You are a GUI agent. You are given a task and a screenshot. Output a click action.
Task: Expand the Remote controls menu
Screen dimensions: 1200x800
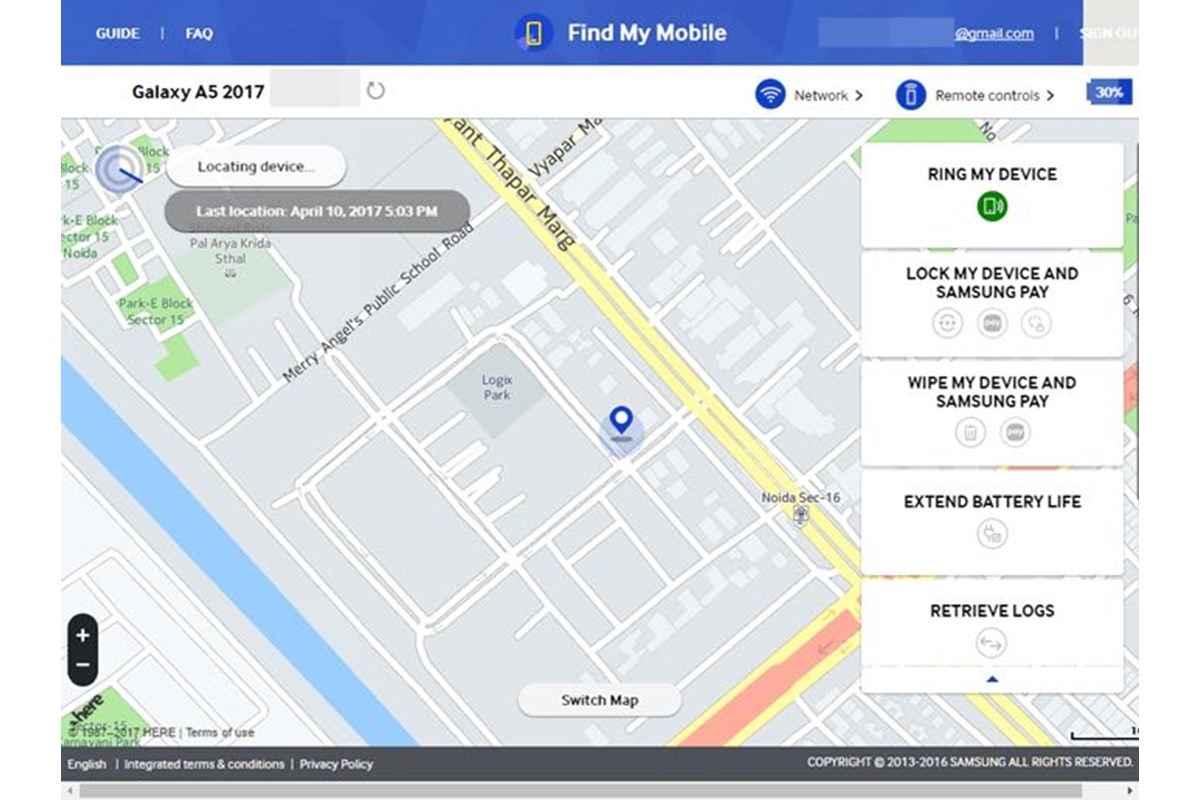[x=994, y=96]
